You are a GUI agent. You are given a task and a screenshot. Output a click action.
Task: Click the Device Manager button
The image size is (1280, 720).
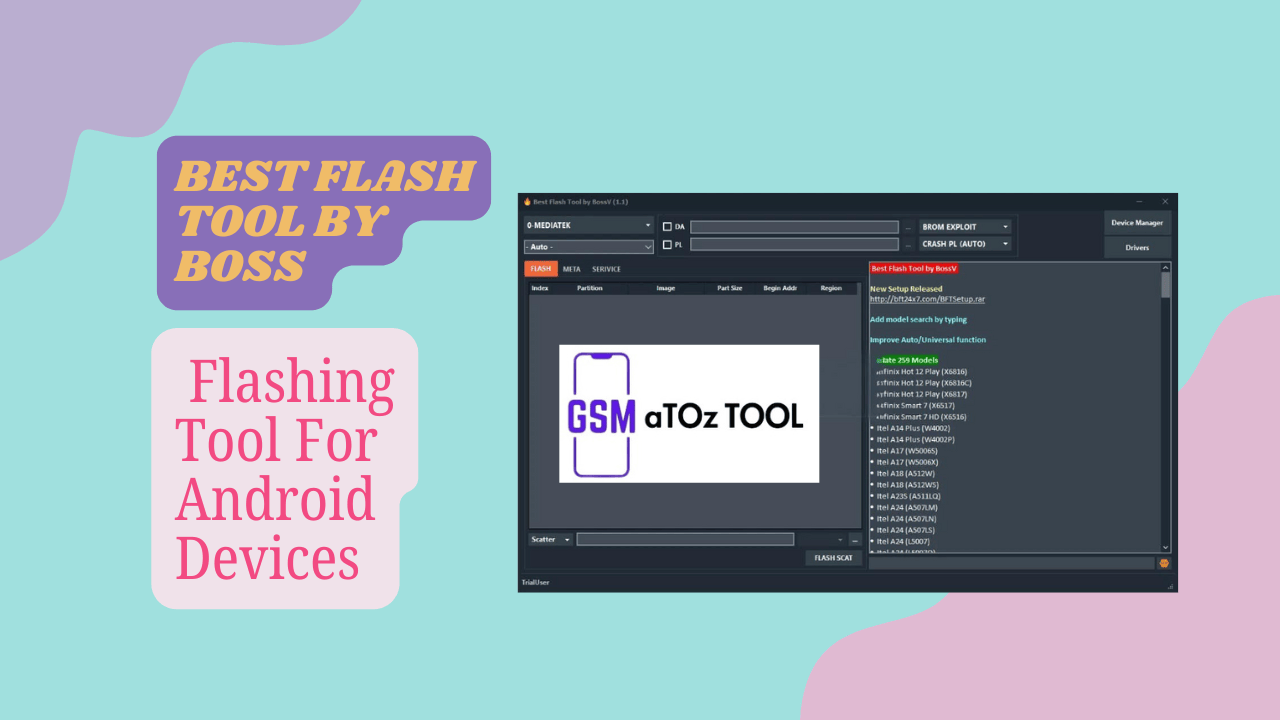click(1137, 222)
